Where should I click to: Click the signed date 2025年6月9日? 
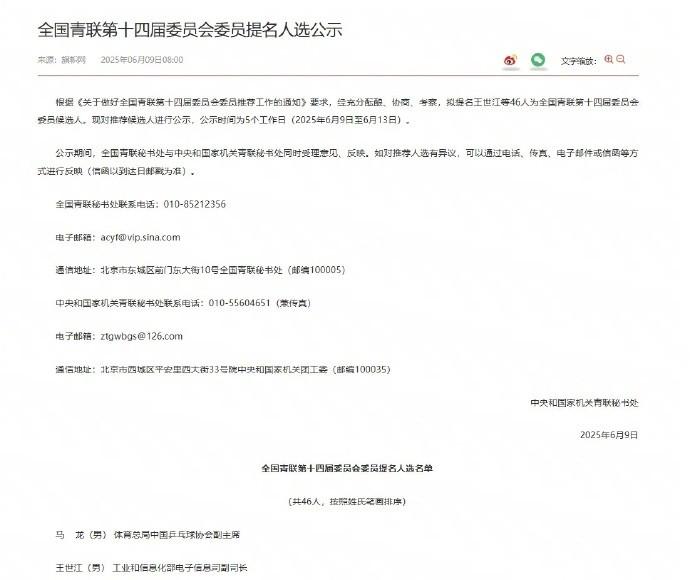(x=609, y=435)
